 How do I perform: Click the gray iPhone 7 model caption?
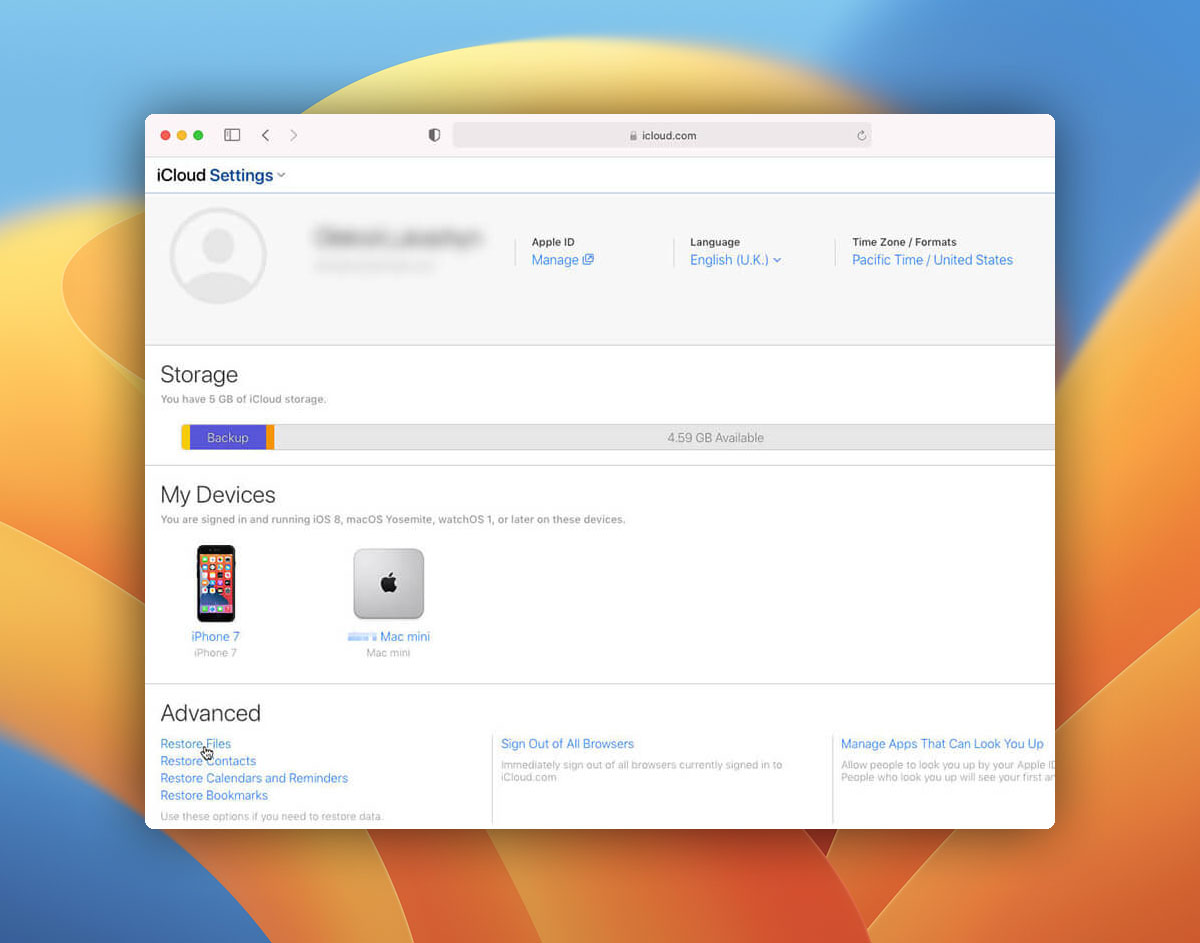(215, 653)
